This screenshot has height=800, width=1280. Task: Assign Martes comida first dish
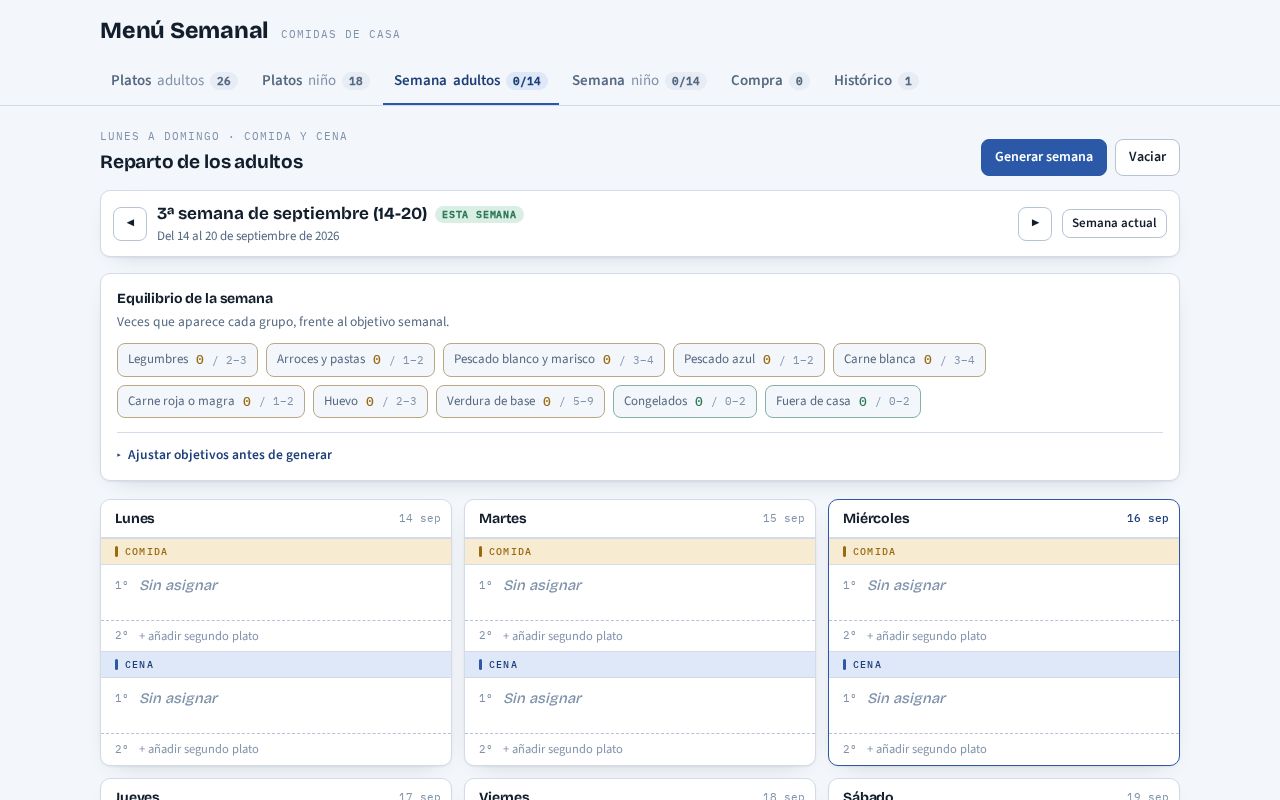[x=640, y=592]
